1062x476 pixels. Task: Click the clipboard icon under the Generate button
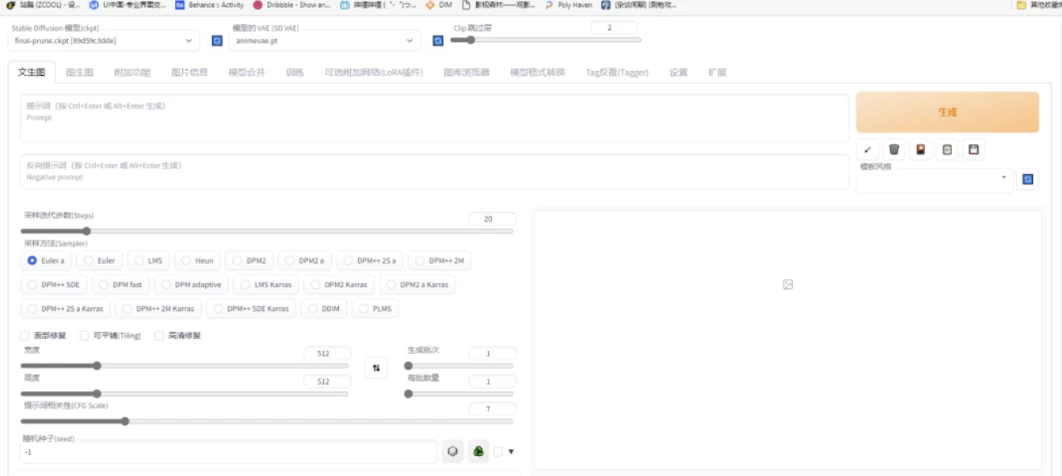coord(946,149)
